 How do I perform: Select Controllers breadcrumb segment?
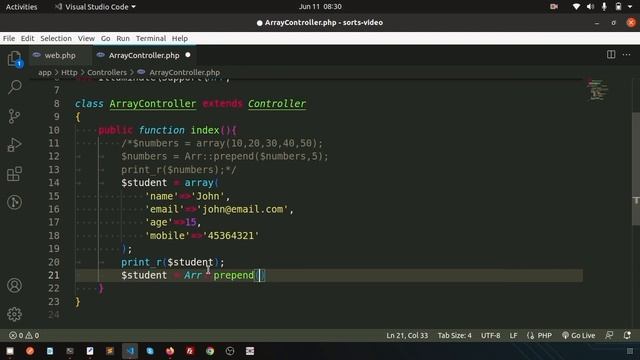107,72
